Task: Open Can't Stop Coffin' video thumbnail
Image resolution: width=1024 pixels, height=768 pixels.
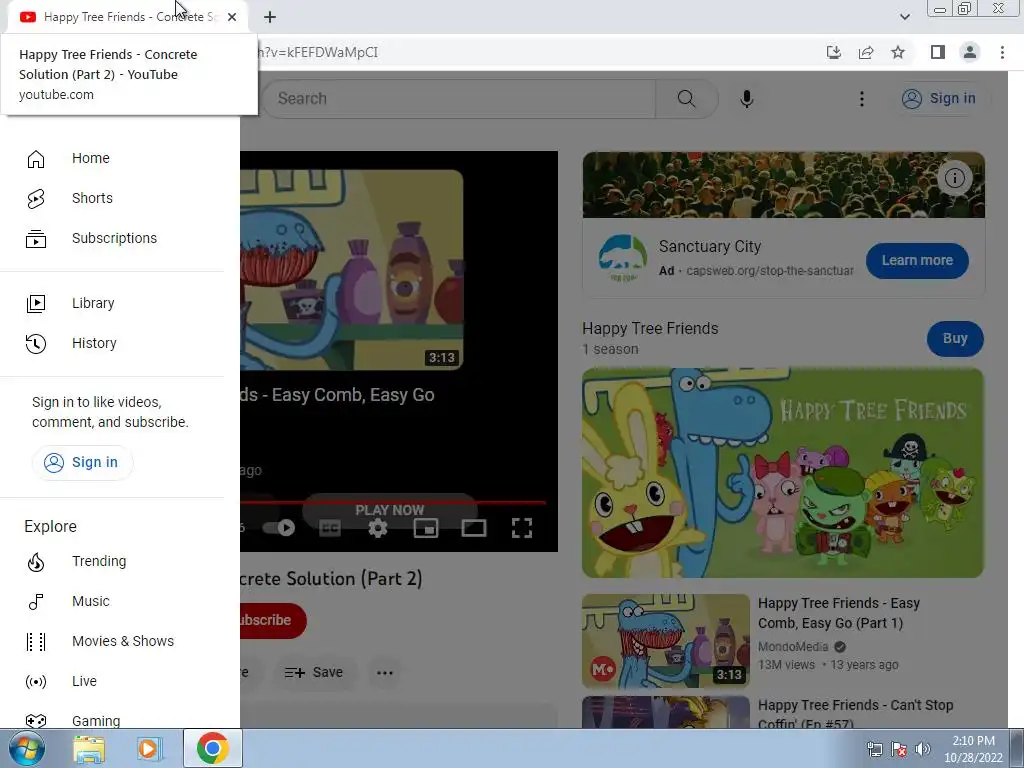Action: [666, 712]
